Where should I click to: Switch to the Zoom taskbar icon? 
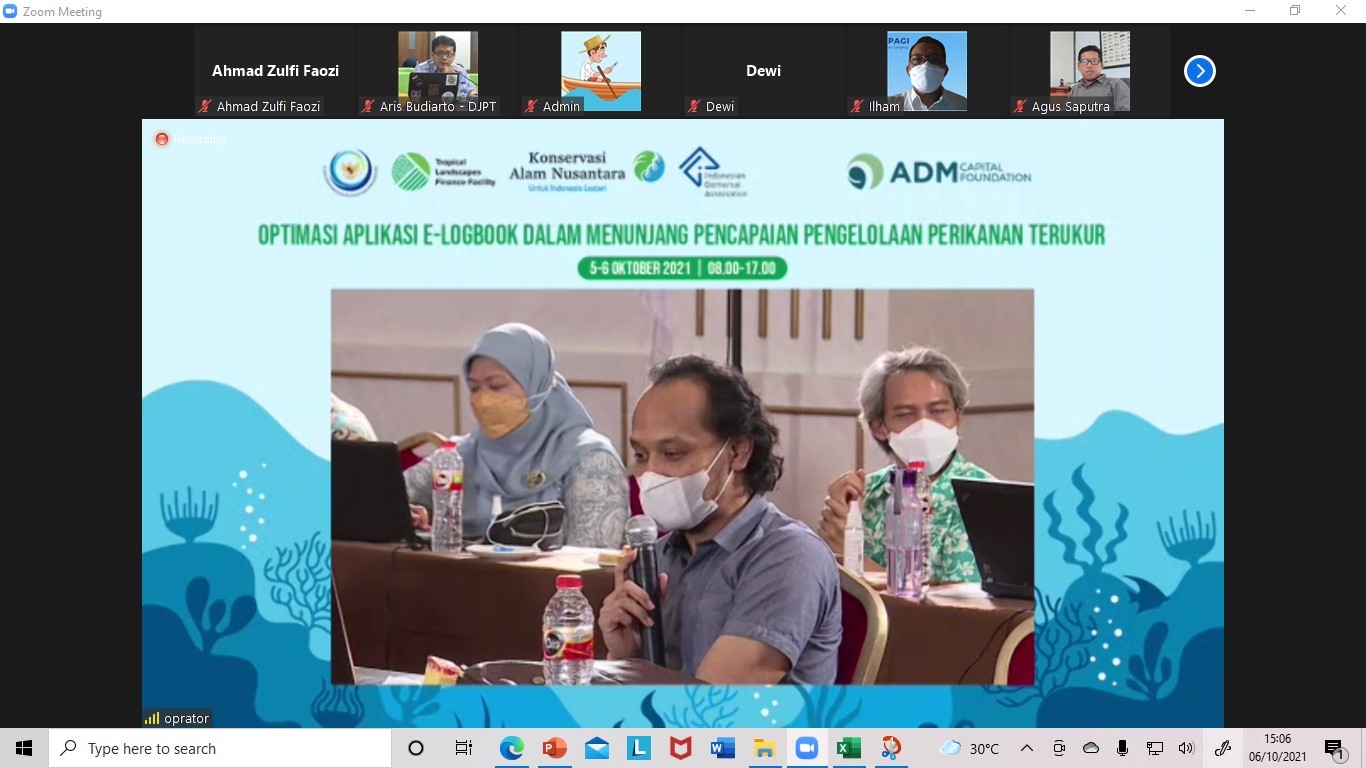click(x=807, y=748)
